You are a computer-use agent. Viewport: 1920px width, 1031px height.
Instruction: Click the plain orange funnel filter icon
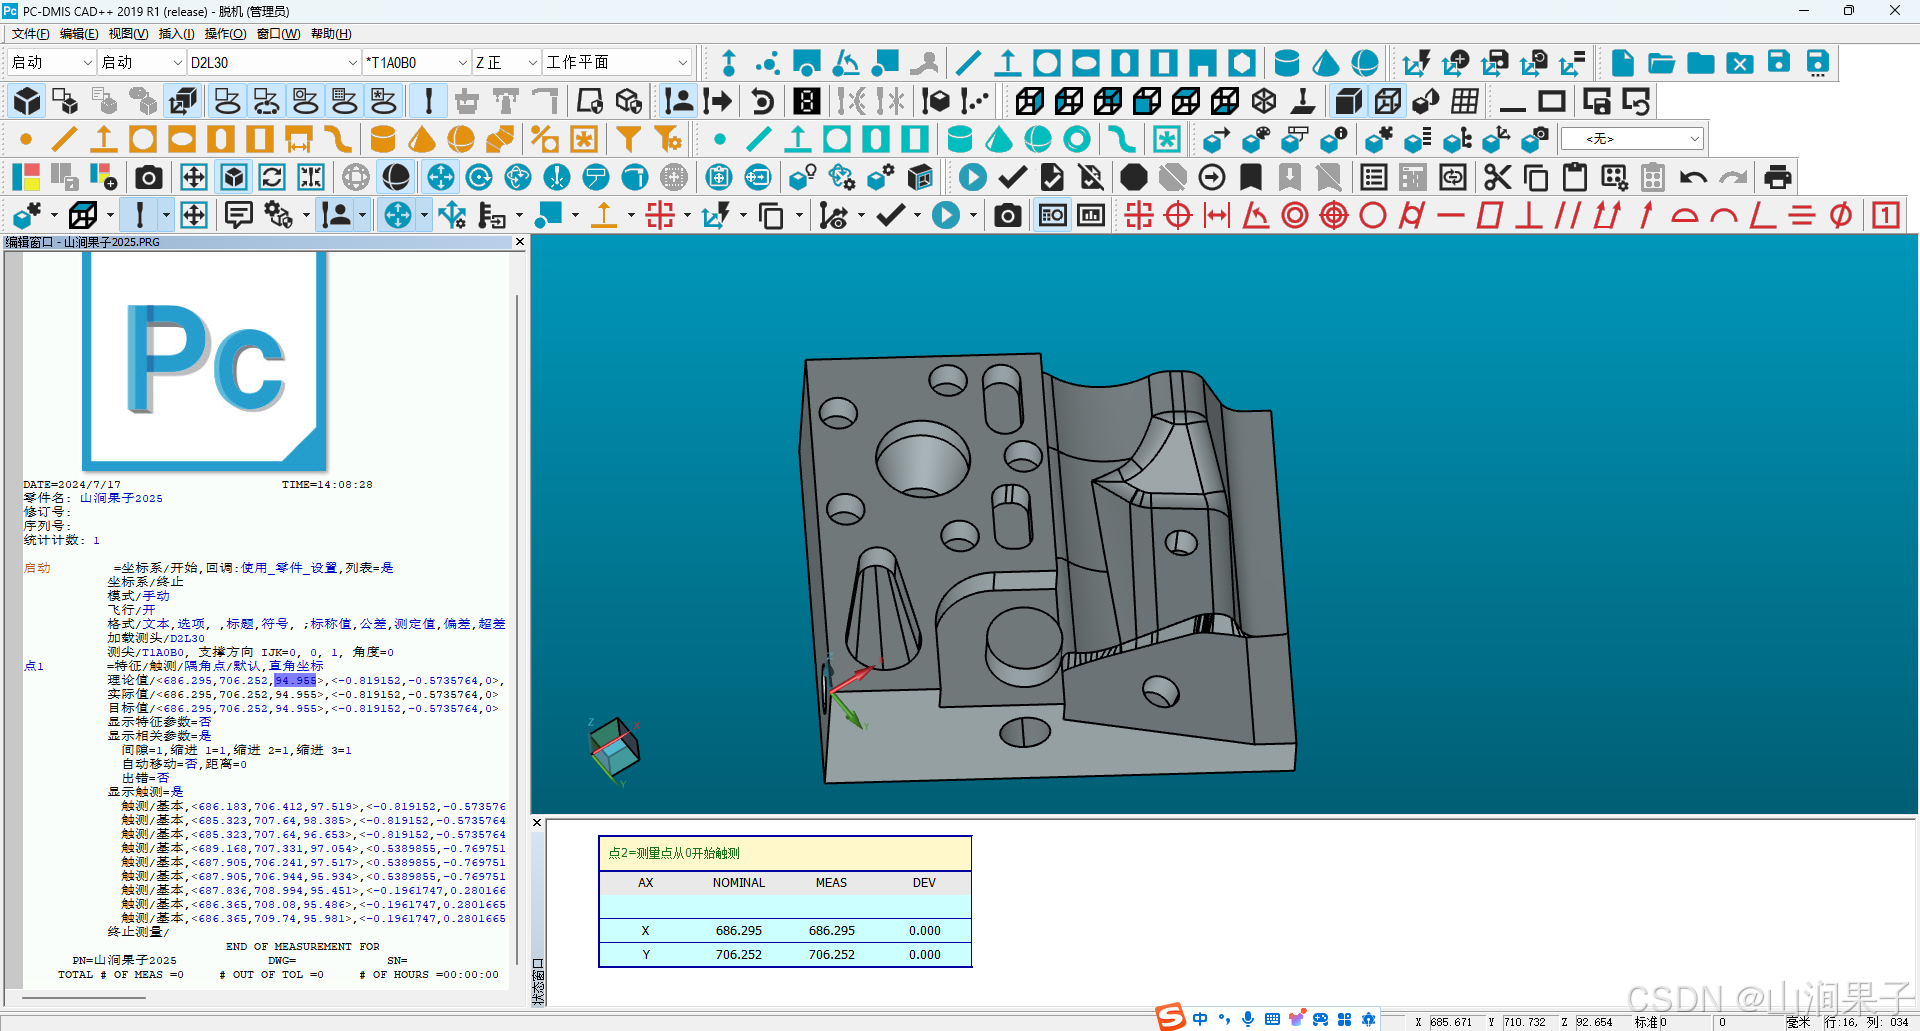pyautogui.click(x=628, y=139)
